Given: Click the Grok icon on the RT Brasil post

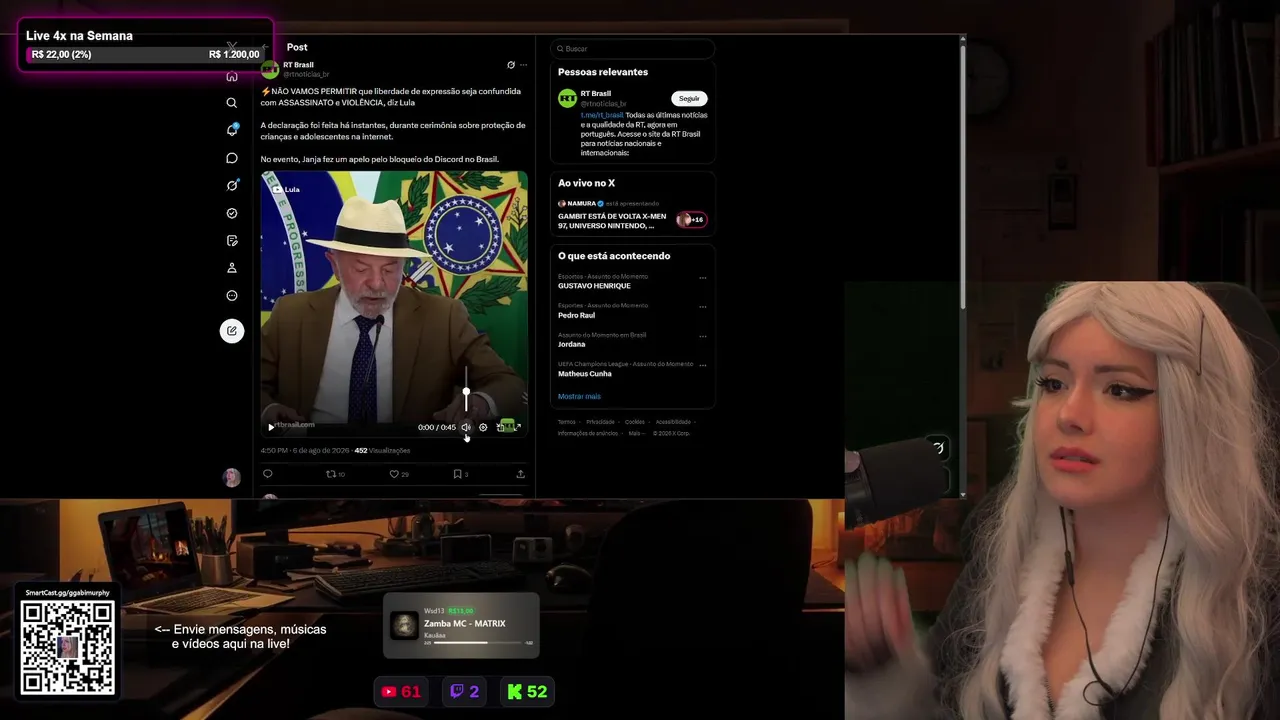Looking at the screenshot, I should 511,65.
